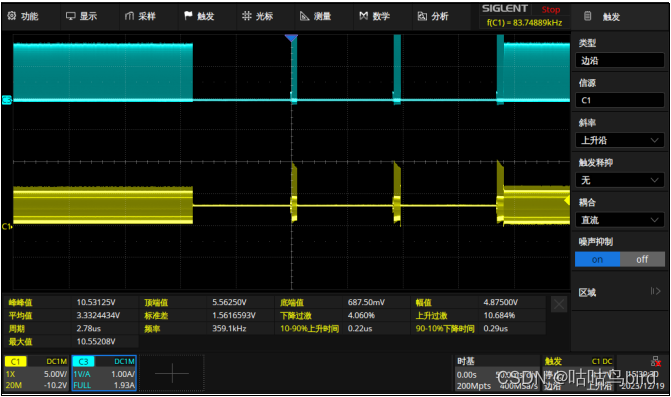Click the 底端值 value 687.50mV

click(x=366, y=302)
